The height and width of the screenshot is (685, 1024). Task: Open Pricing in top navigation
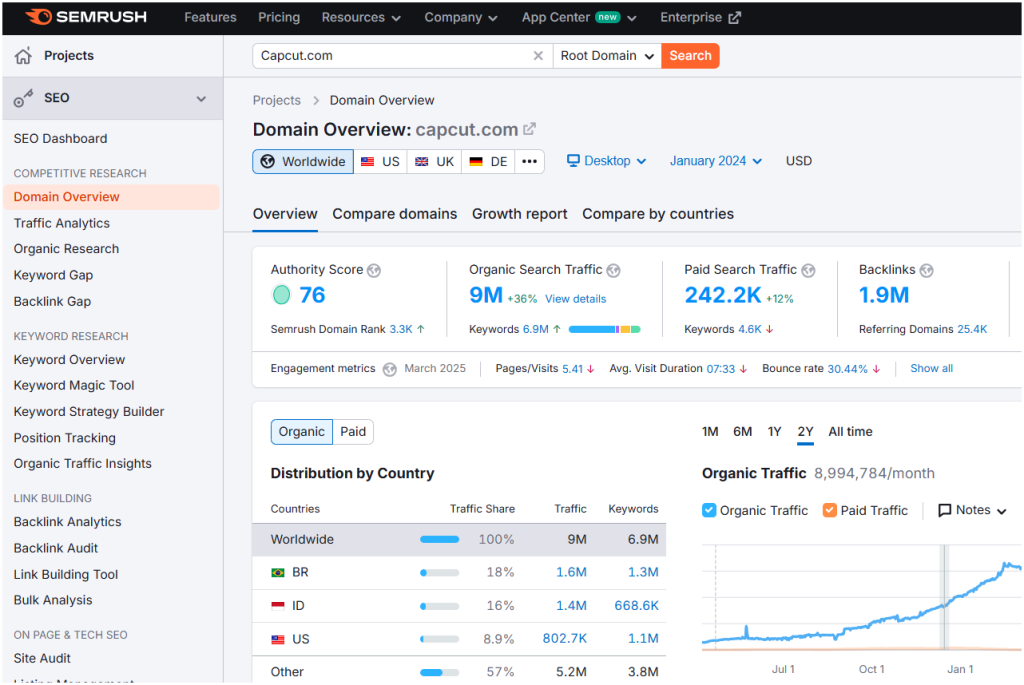pos(279,18)
